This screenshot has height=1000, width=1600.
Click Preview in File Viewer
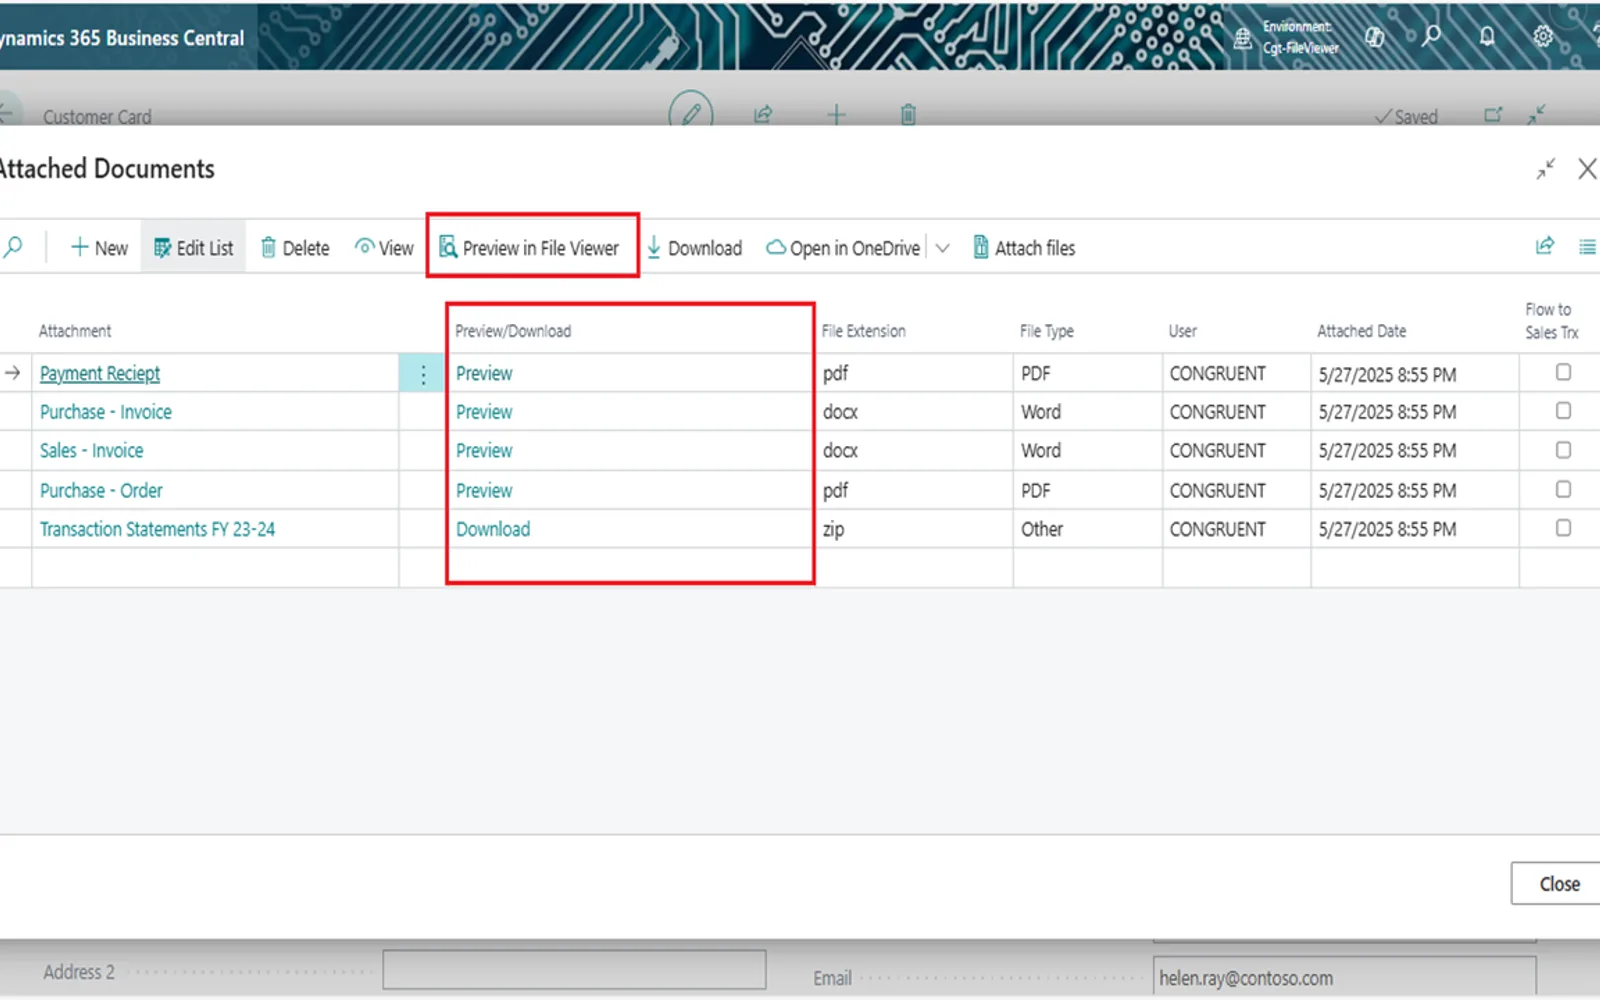pos(529,248)
